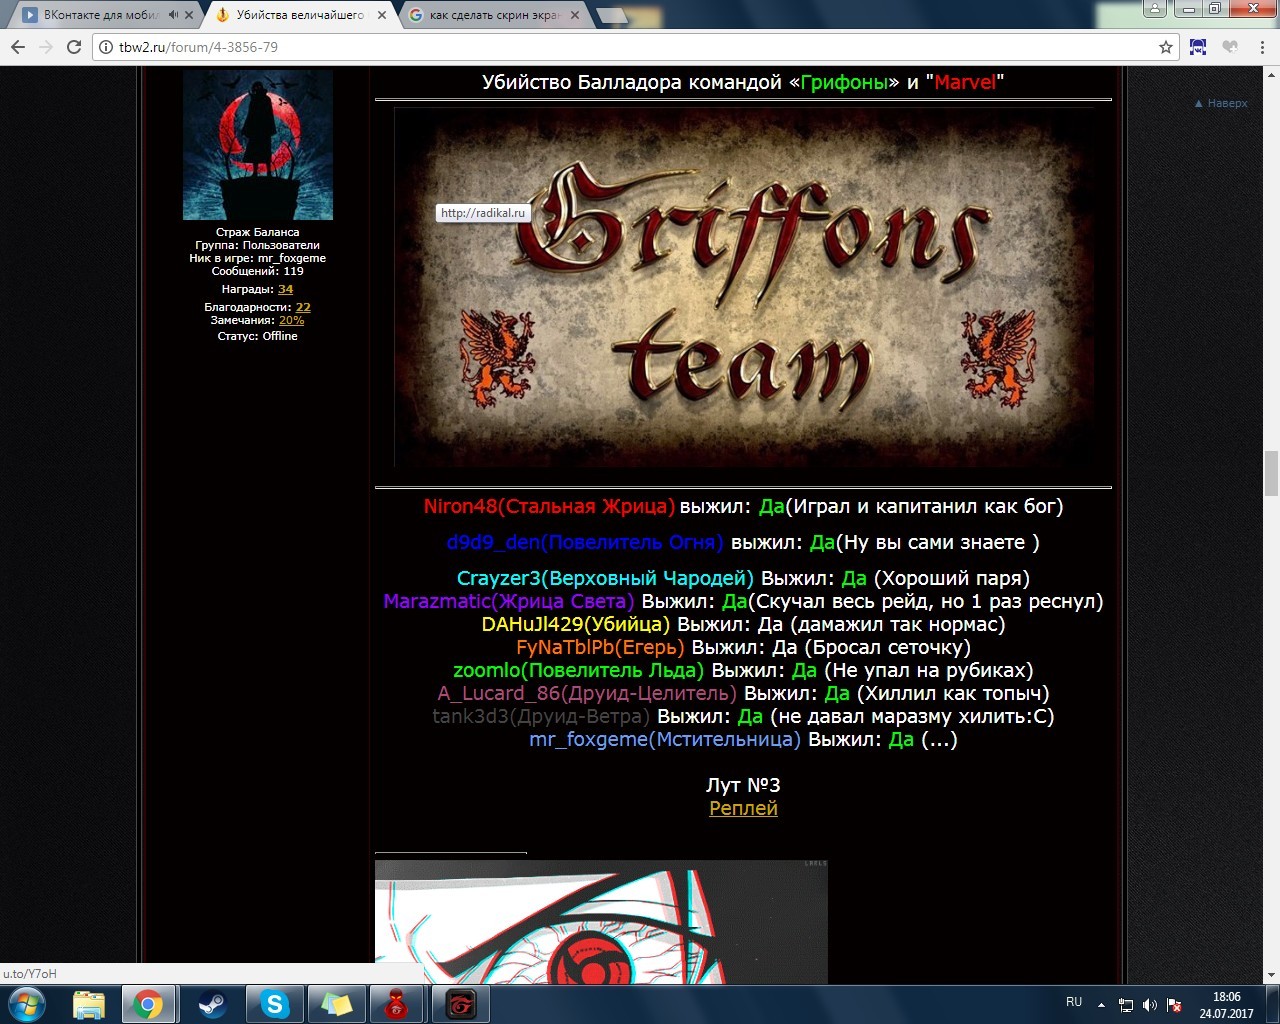This screenshot has width=1280, height=1024.
Task: Switch to the ВКонтакте для мобильных tab
Action: coord(100,15)
